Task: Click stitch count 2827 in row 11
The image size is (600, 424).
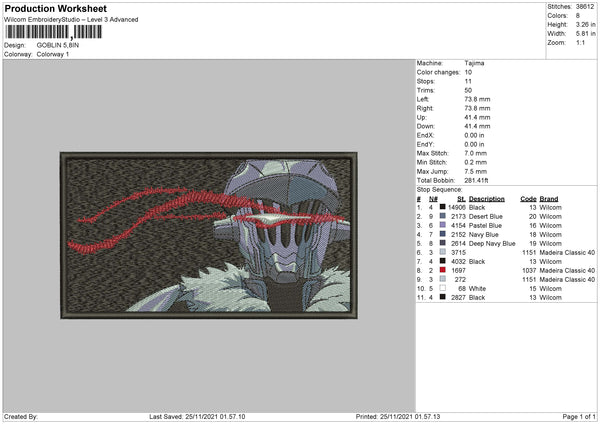Action: click(x=458, y=298)
